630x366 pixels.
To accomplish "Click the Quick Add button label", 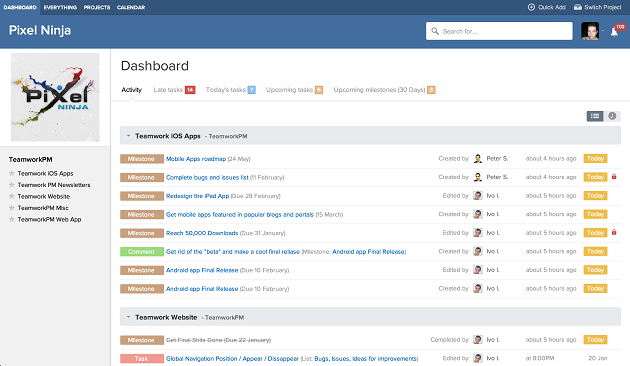I will (x=552, y=7).
